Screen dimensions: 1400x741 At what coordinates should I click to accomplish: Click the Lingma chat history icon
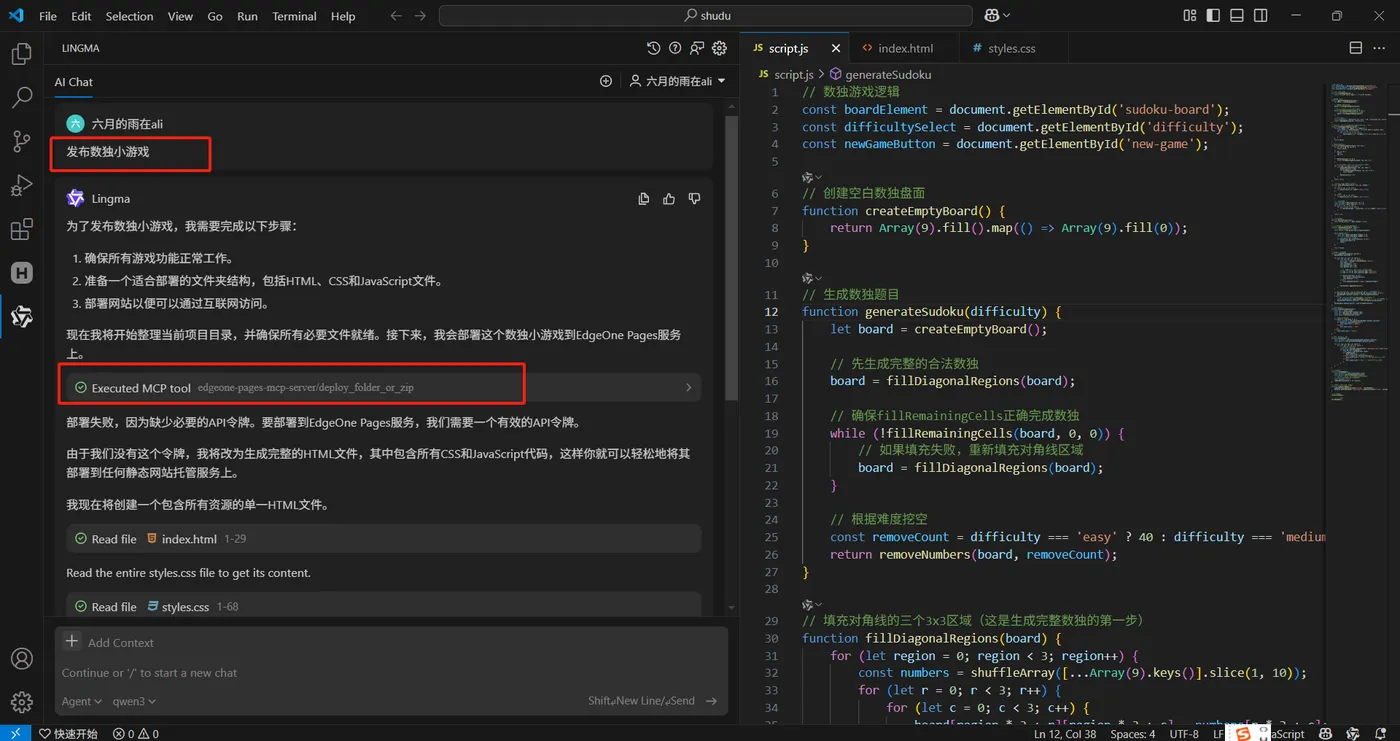click(653, 48)
